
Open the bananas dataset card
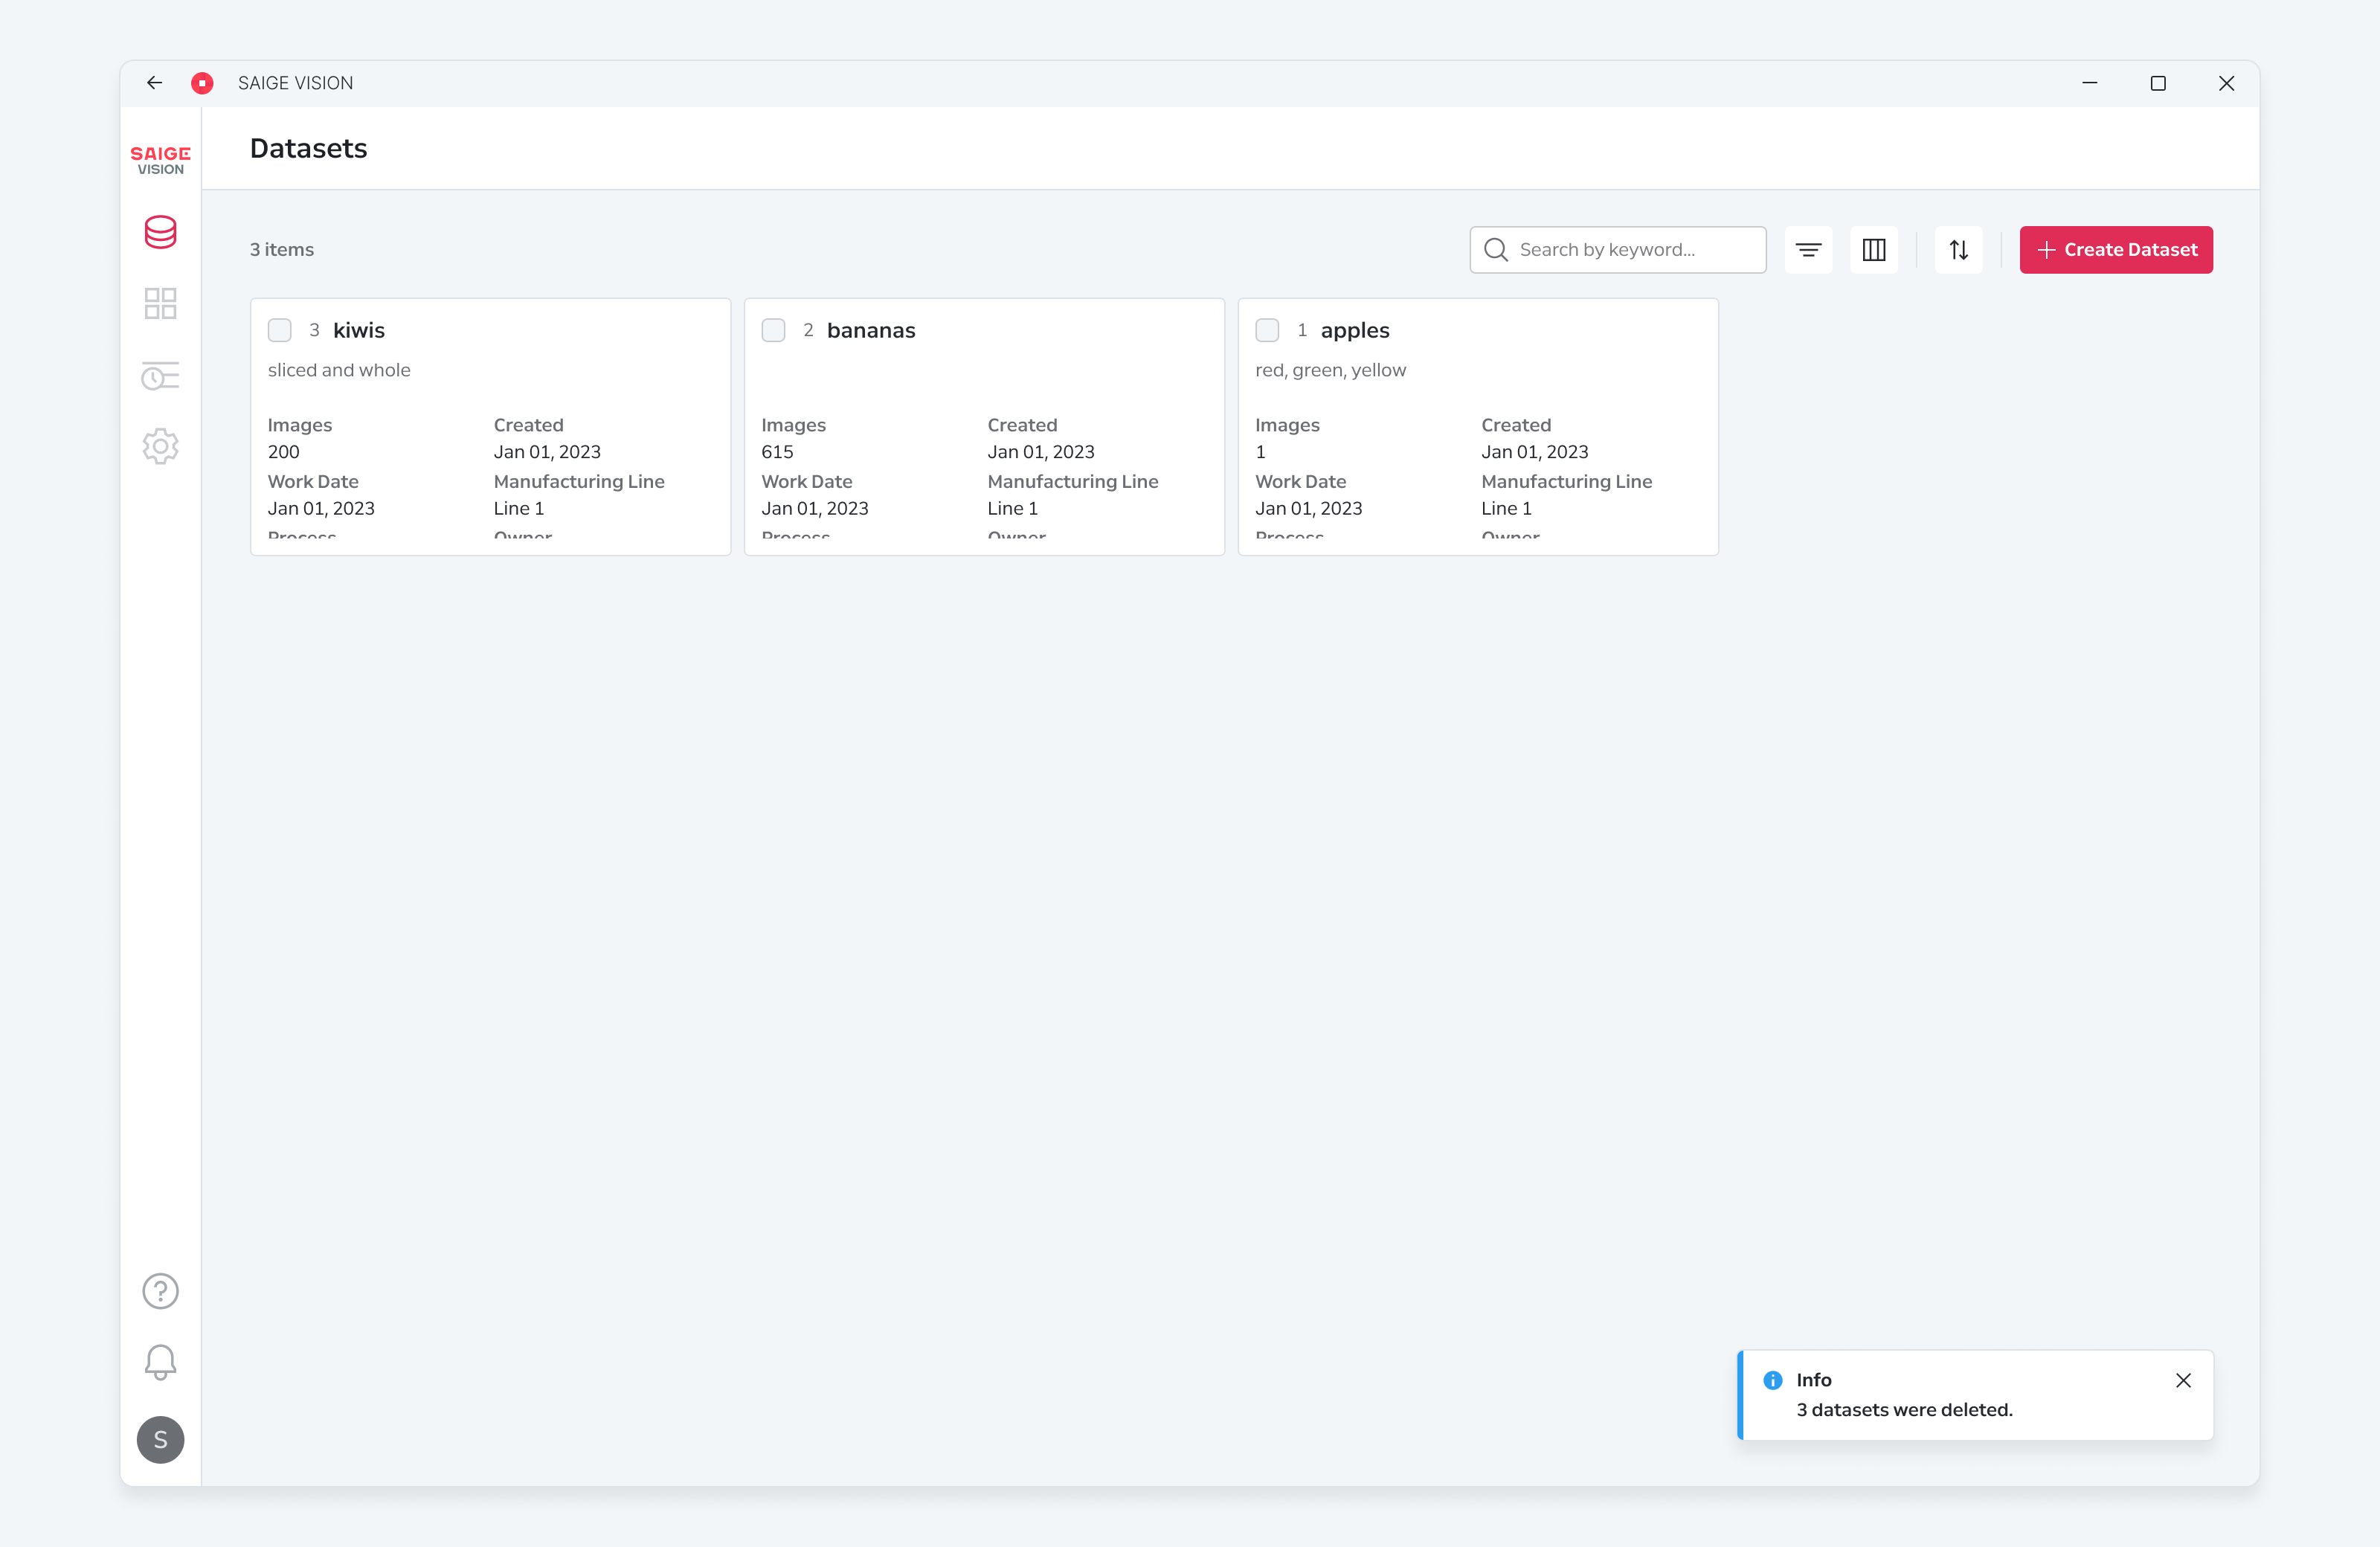984,427
